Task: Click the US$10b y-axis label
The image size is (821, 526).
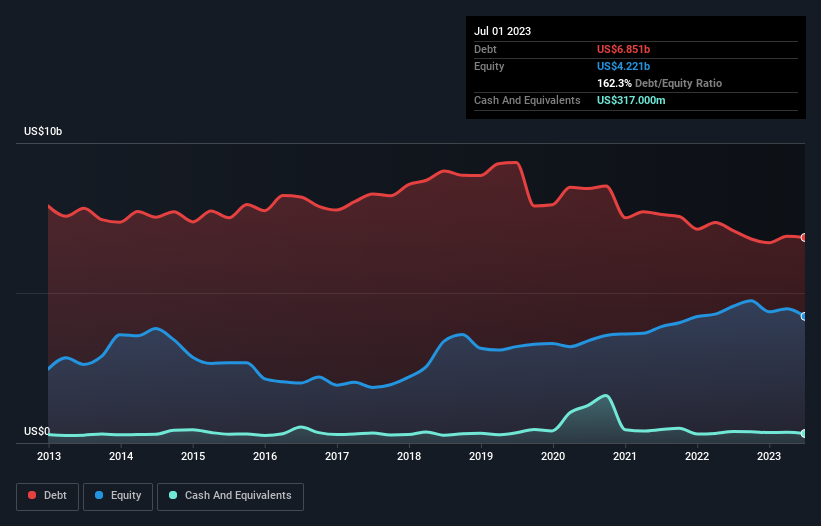Action: [43, 131]
